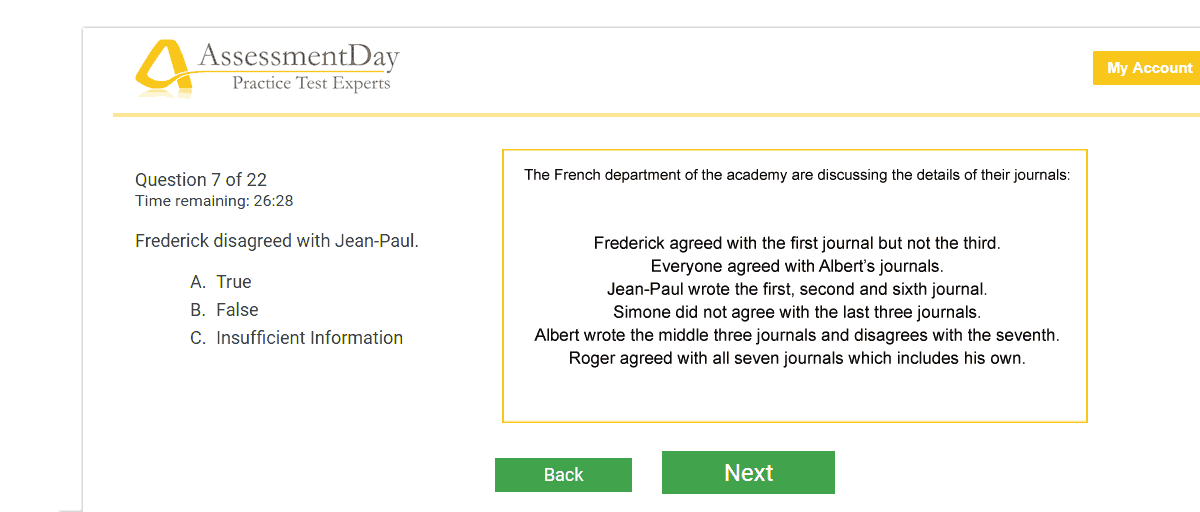Click the Practice Test Experts tagline

[311, 83]
